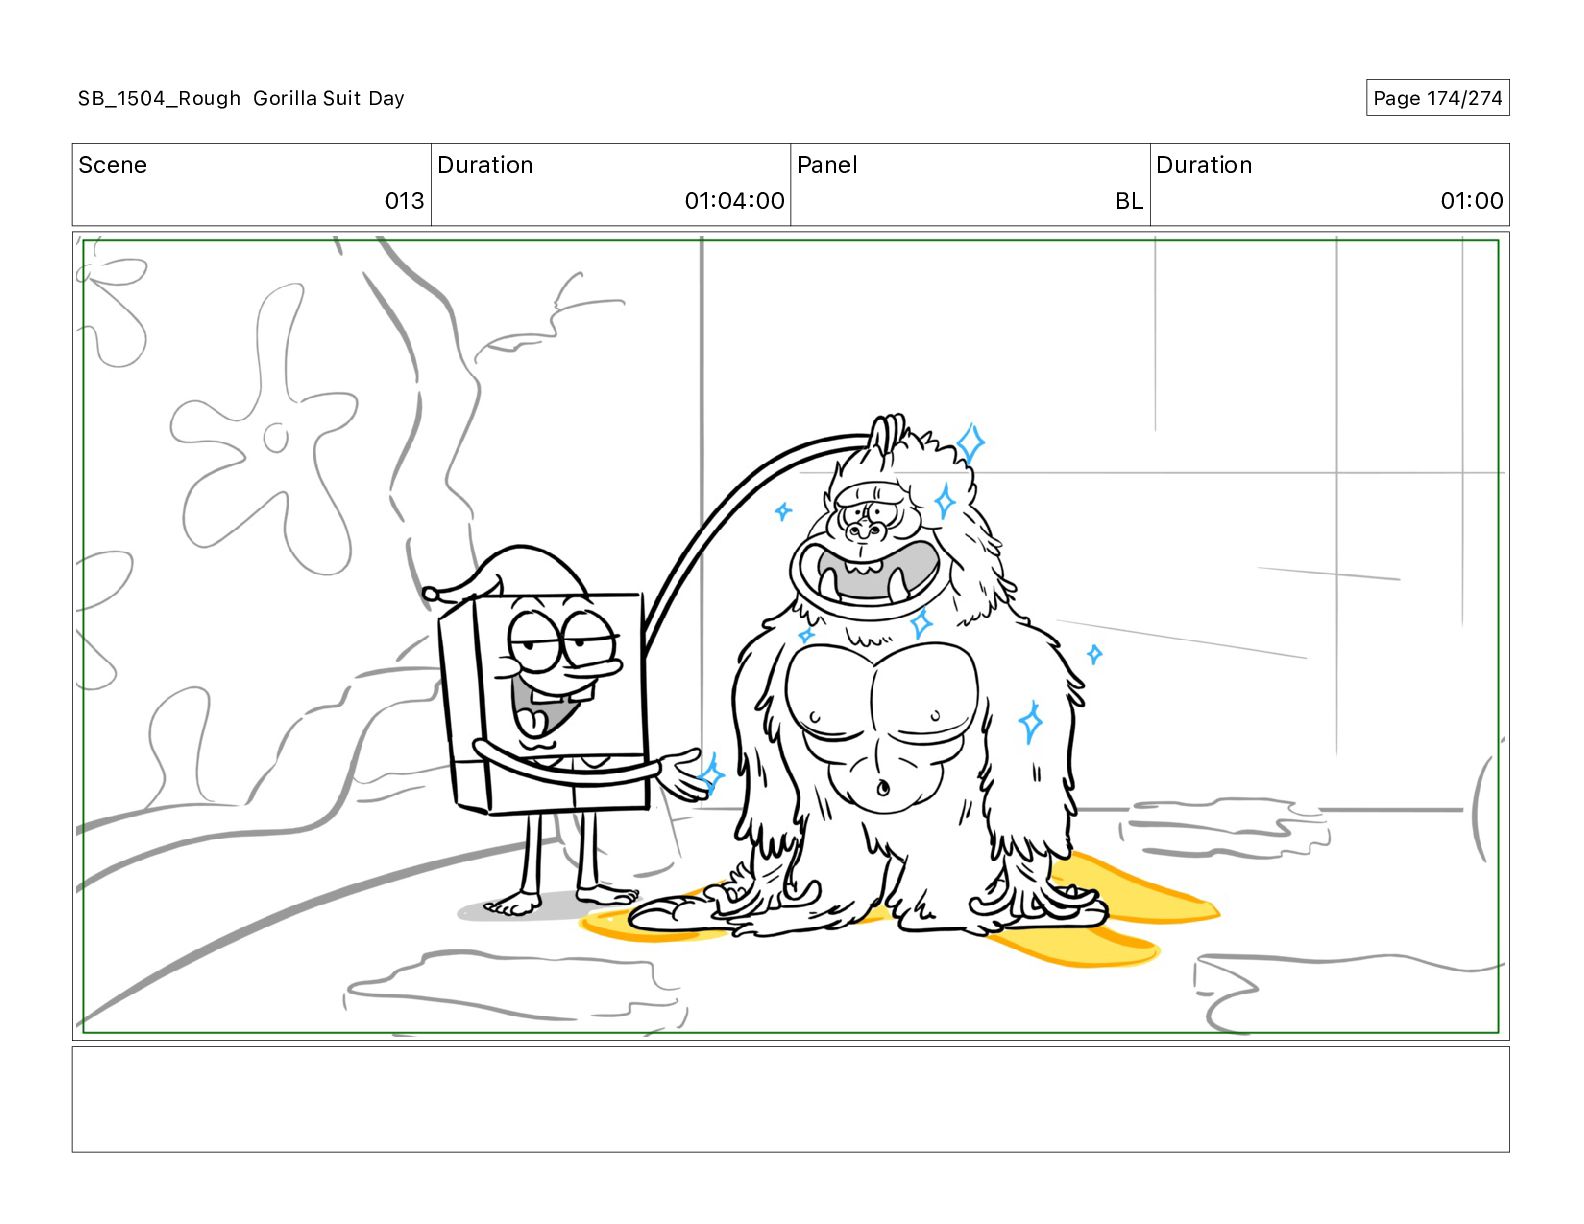Click the scene duration value 01:04:00
1584x1224 pixels.
[734, 201]
